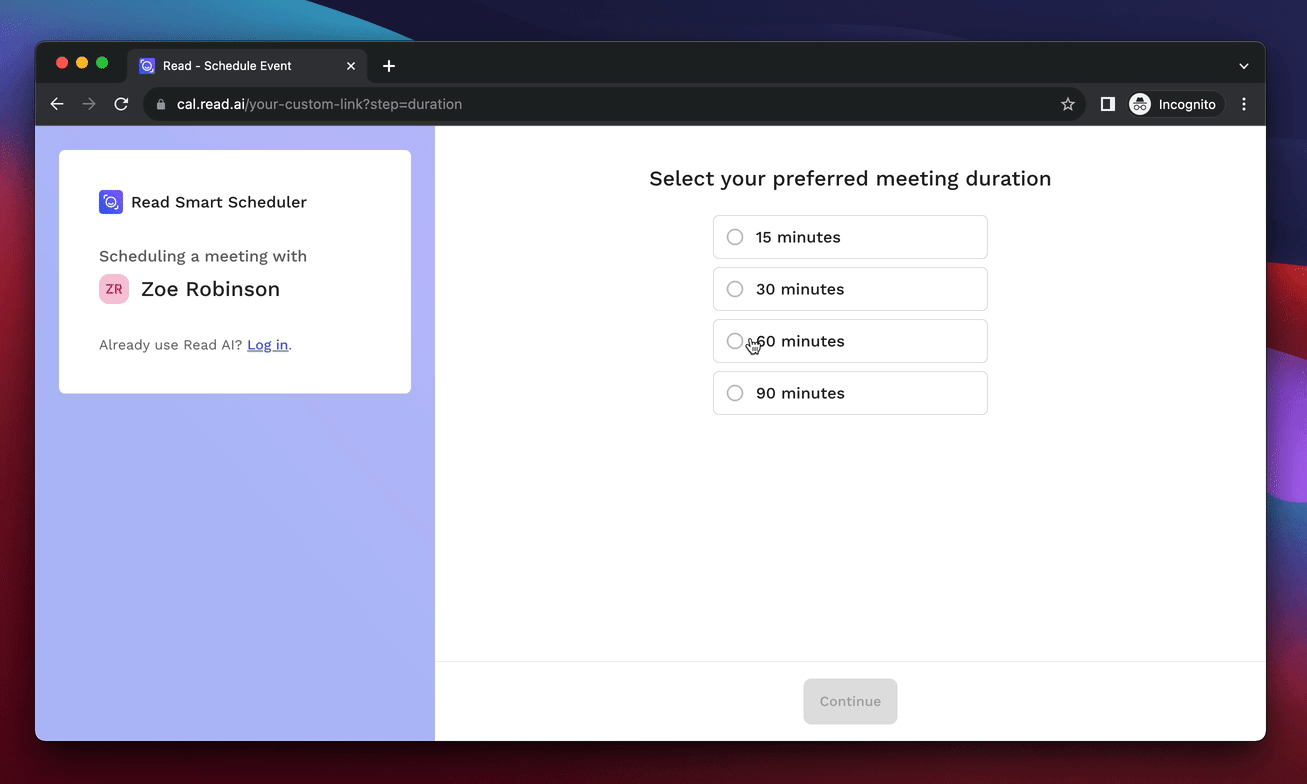Open the browser's three-dot menu
The height and width of the screenshot is (784, 1307).
point(1243,104)
